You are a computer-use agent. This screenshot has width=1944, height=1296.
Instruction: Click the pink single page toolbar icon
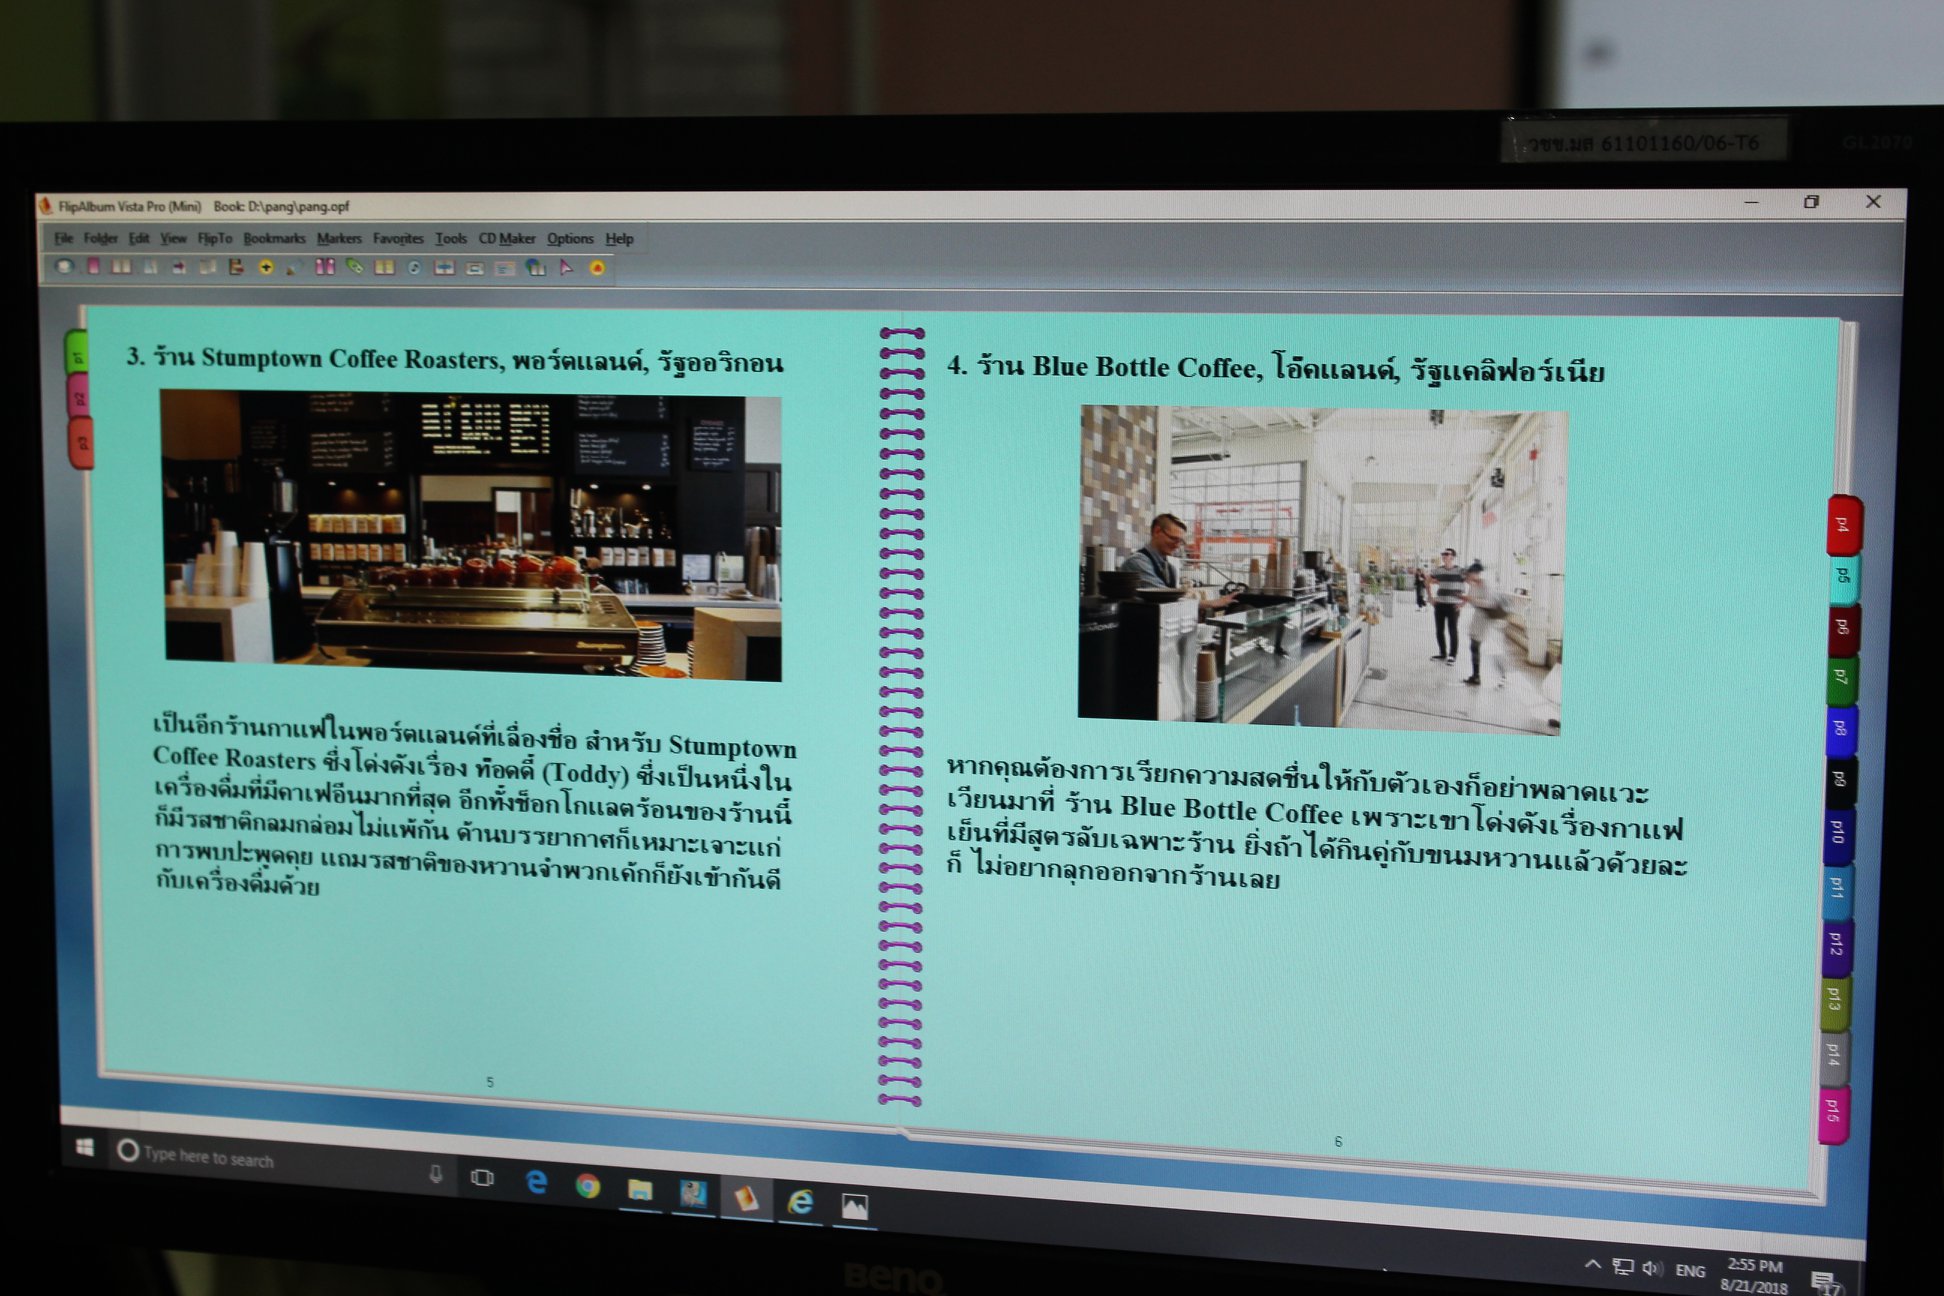click(x=93, y=266)
